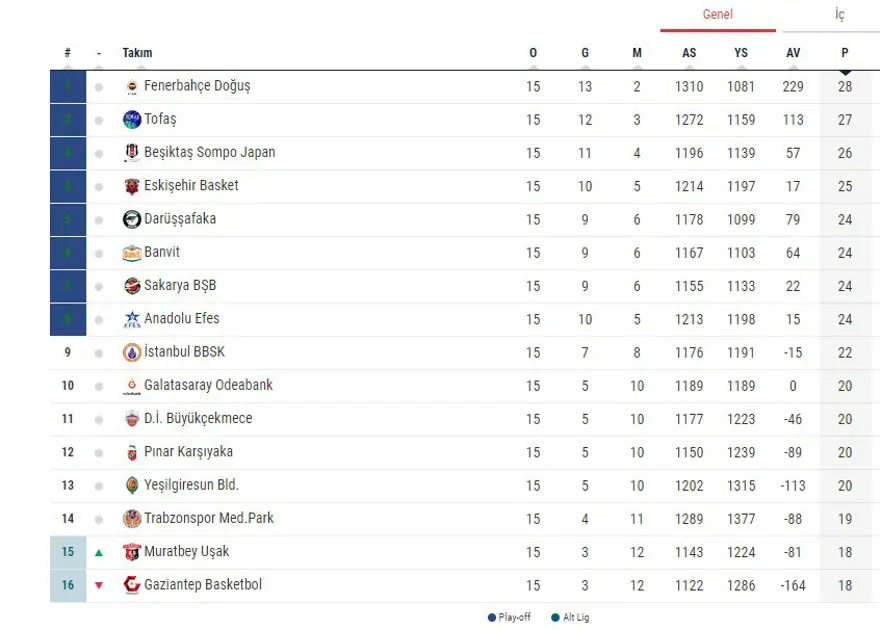Switch to the Genel tab
Viewport: 880px width, 630px height.
pyautogui.click(x=717, y=15)
